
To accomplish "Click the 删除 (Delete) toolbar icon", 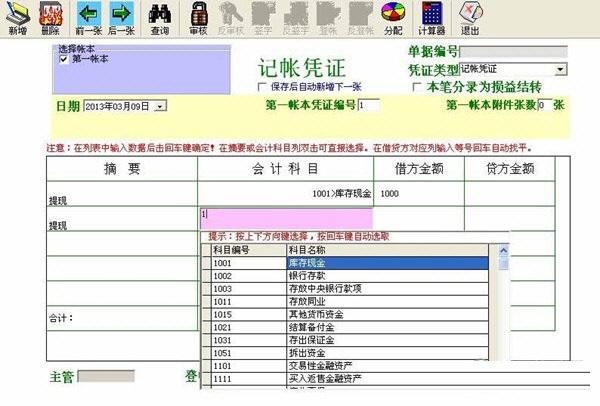I will pos(50,17).
